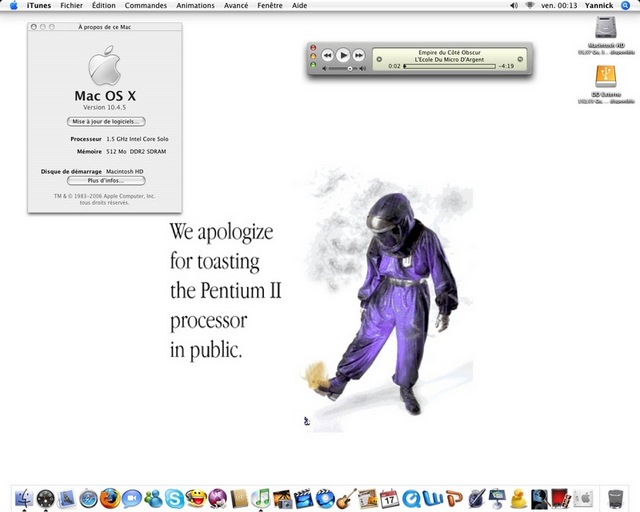
Task: Open the orange USB external drive icon
Action: click(606, 80)
